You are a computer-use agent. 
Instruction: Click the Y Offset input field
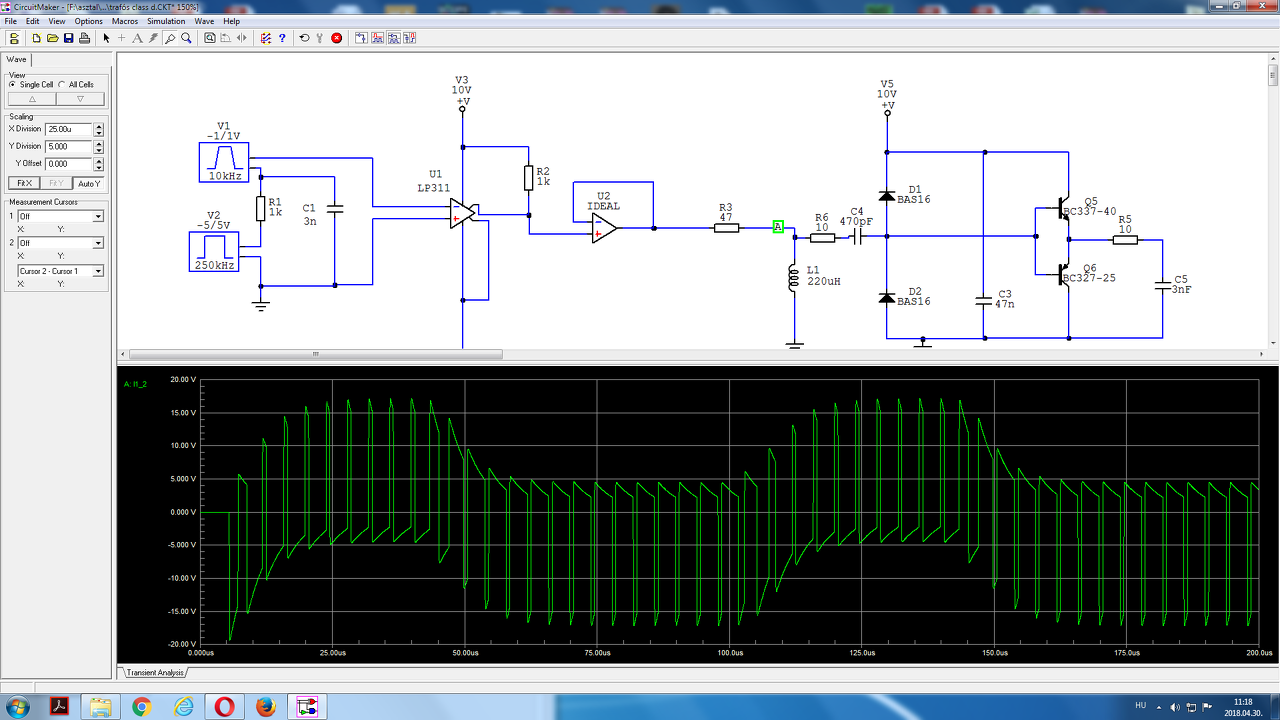pyautogui.click(x=69, y=164)
